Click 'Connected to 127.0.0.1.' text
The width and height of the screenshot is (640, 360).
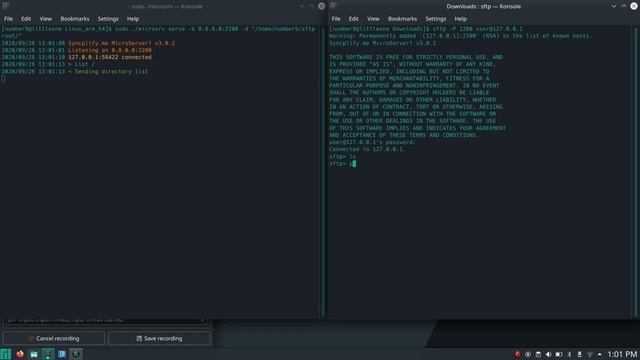coord(367,149)
